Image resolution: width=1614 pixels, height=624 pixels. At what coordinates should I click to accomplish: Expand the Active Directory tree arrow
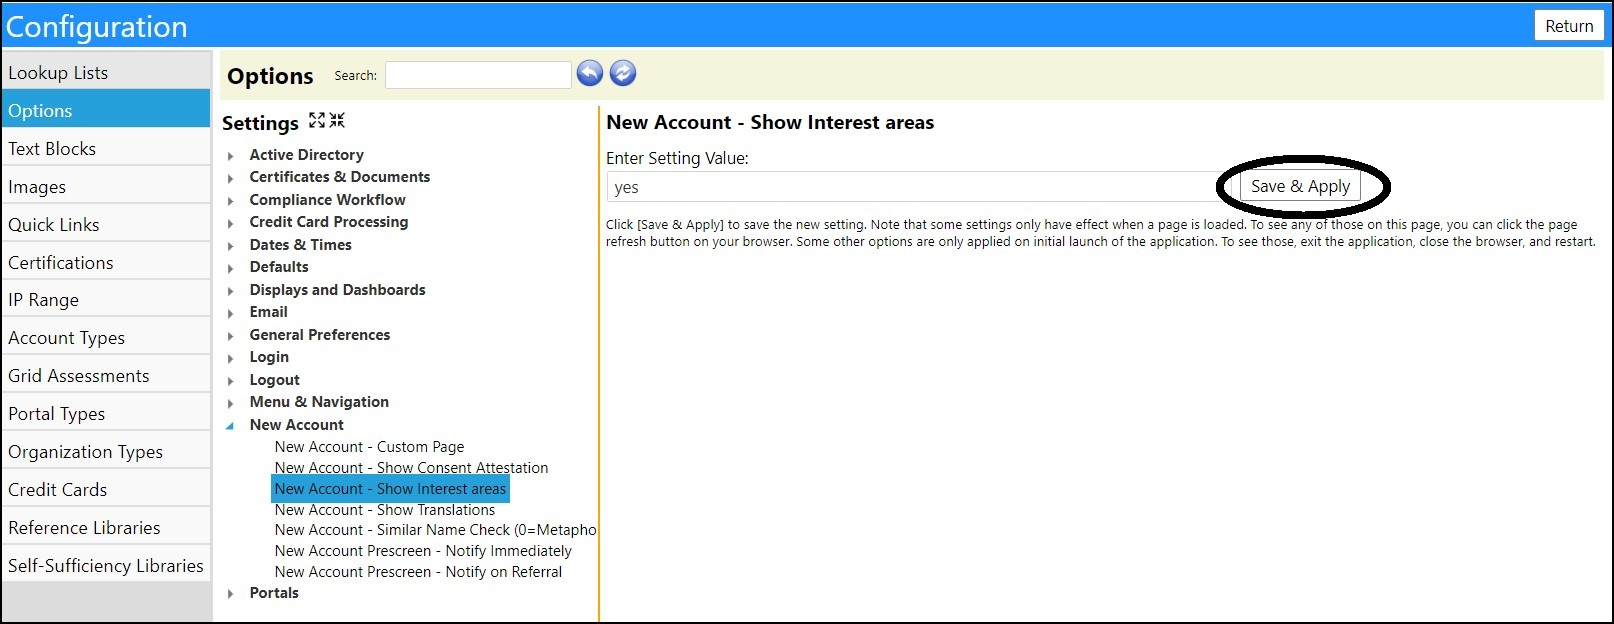tap(230, 156)
